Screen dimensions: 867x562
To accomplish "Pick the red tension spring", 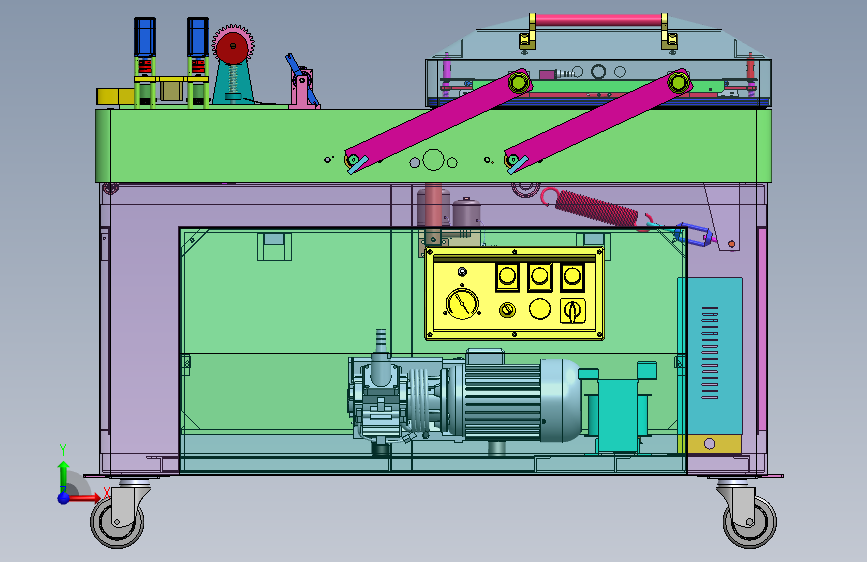I will point(597,207).
